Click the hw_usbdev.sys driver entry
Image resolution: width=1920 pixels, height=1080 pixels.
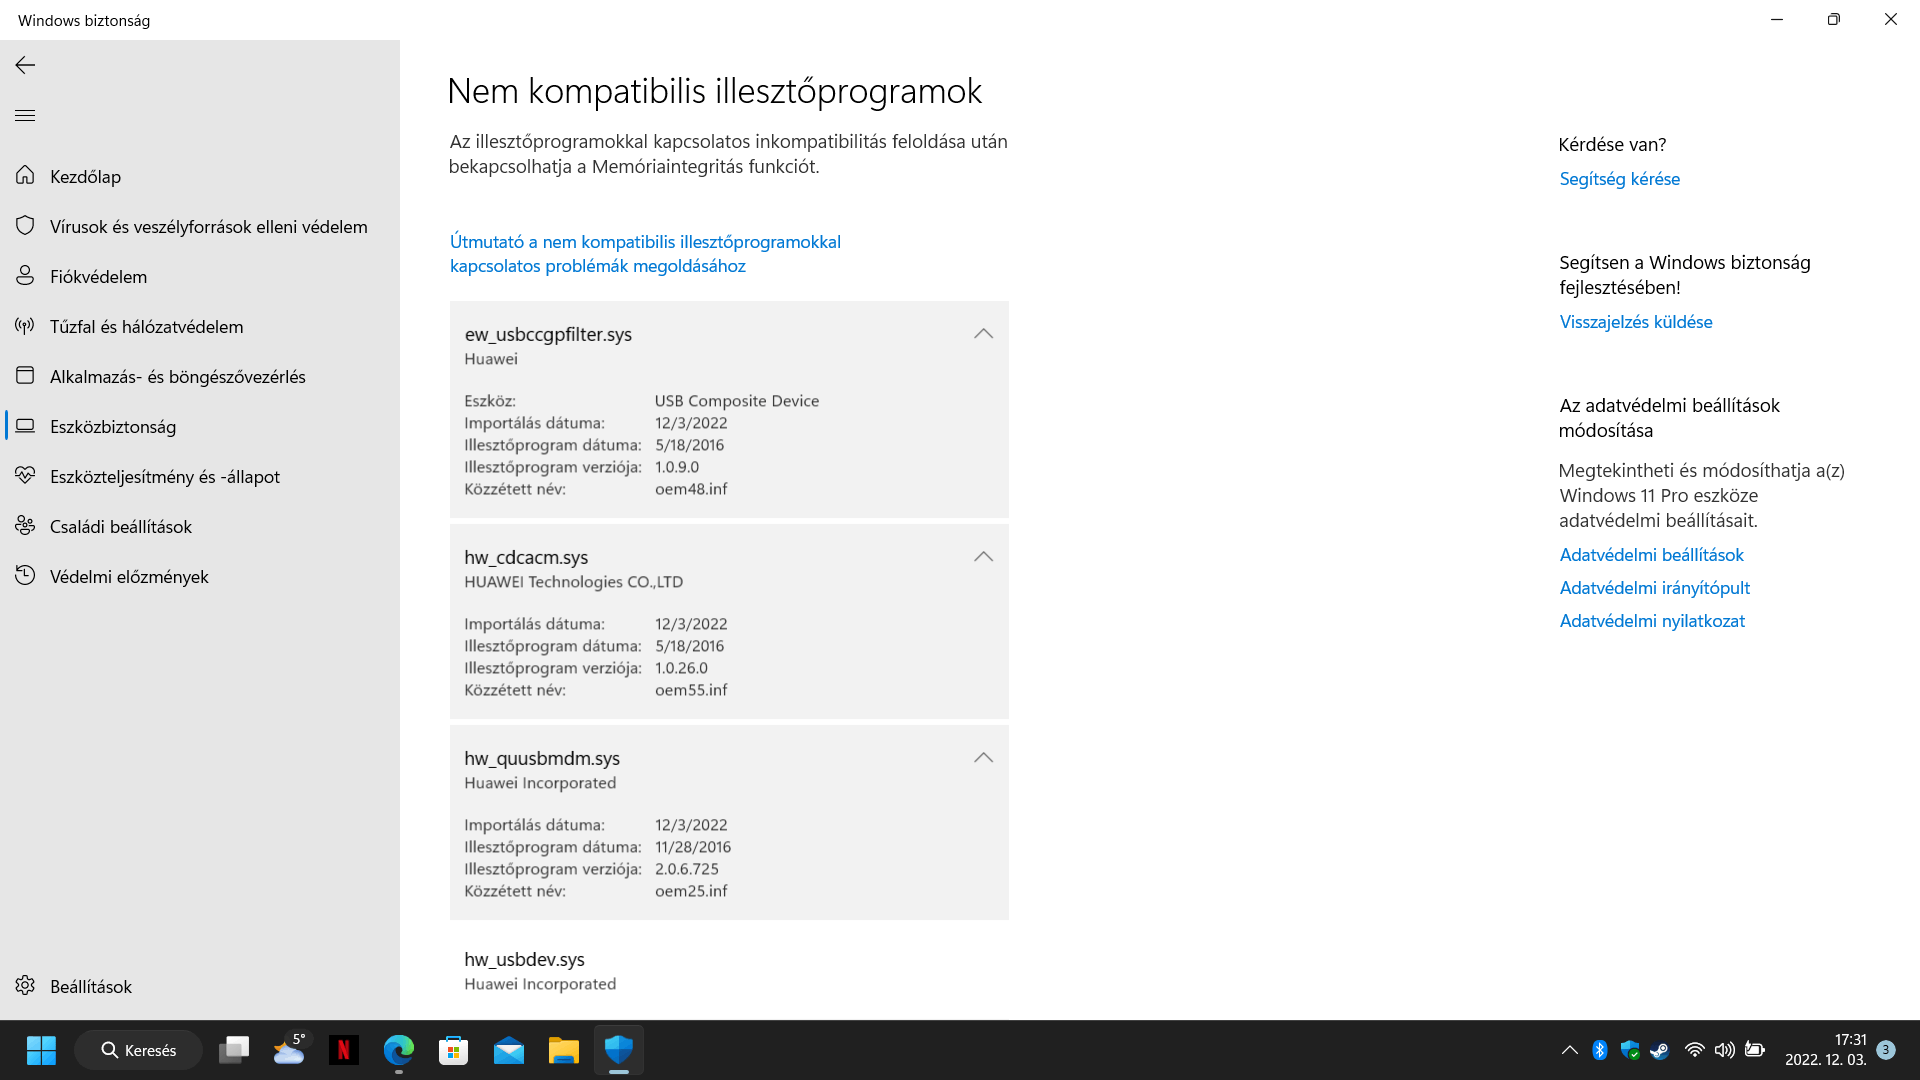tap(729, 971)
